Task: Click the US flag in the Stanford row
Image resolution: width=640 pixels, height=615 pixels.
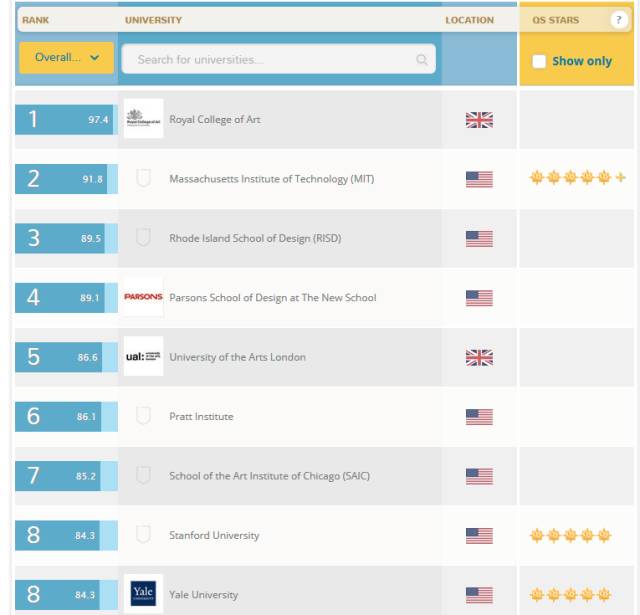Action: (x=479, y=536)
